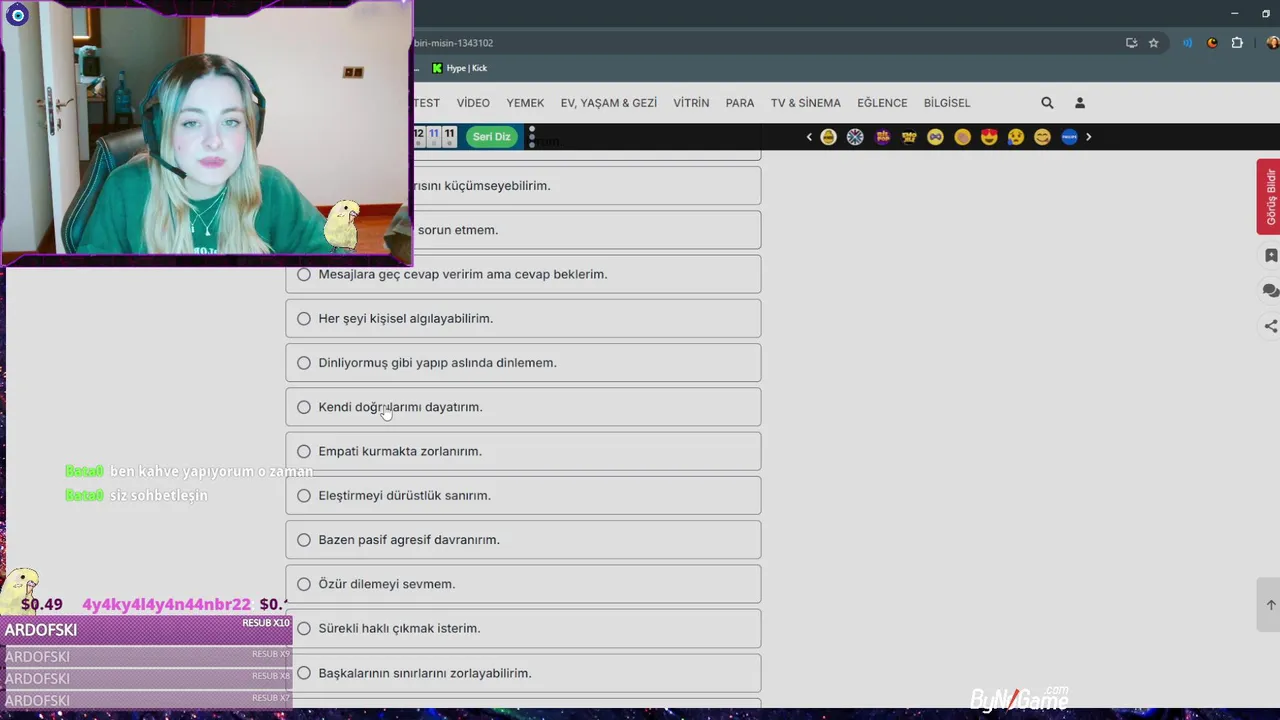Select 'Mesajlara geç cevap veririm' radio button
The height and width of the screenshot is (720, 1280).
pyautogui.click(x=304, y=274)
